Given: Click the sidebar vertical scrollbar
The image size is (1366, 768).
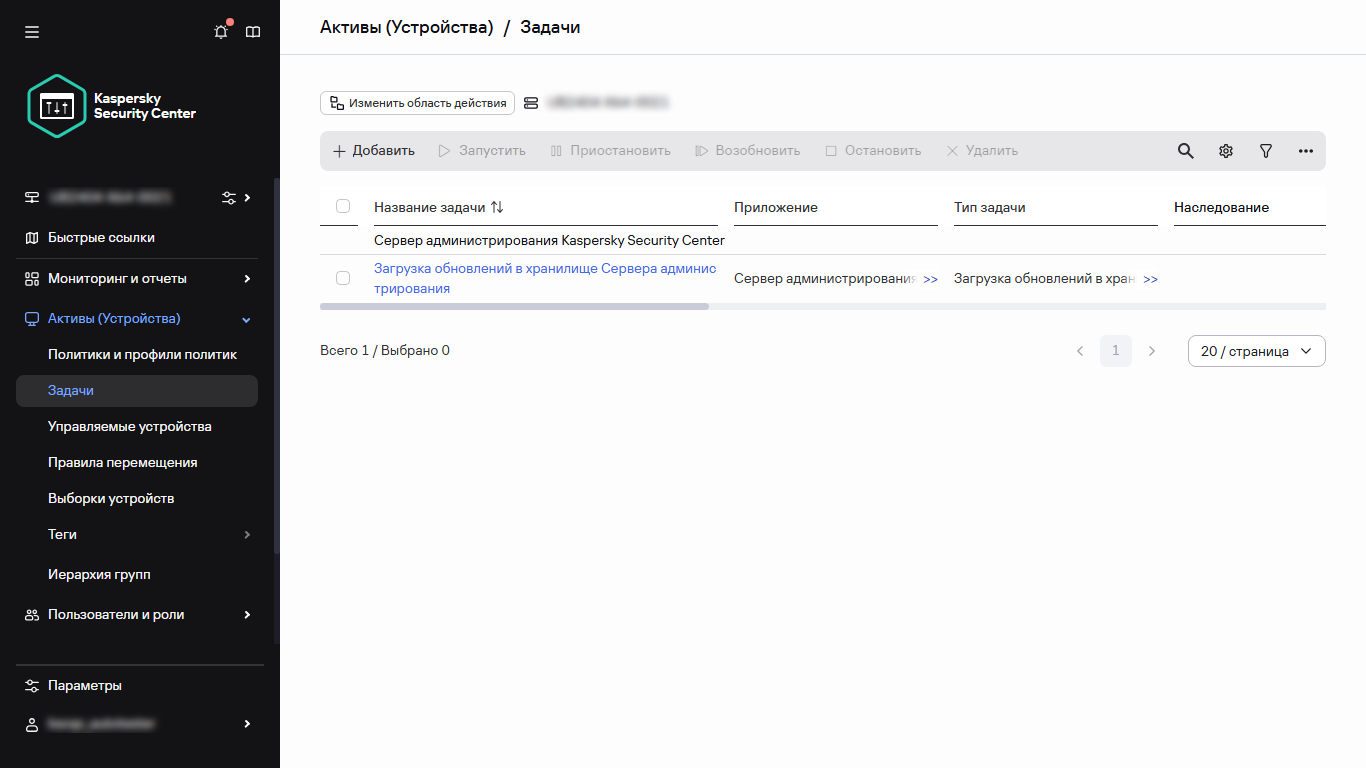Looking at the screenshot, I should click(x=276, y=365).
